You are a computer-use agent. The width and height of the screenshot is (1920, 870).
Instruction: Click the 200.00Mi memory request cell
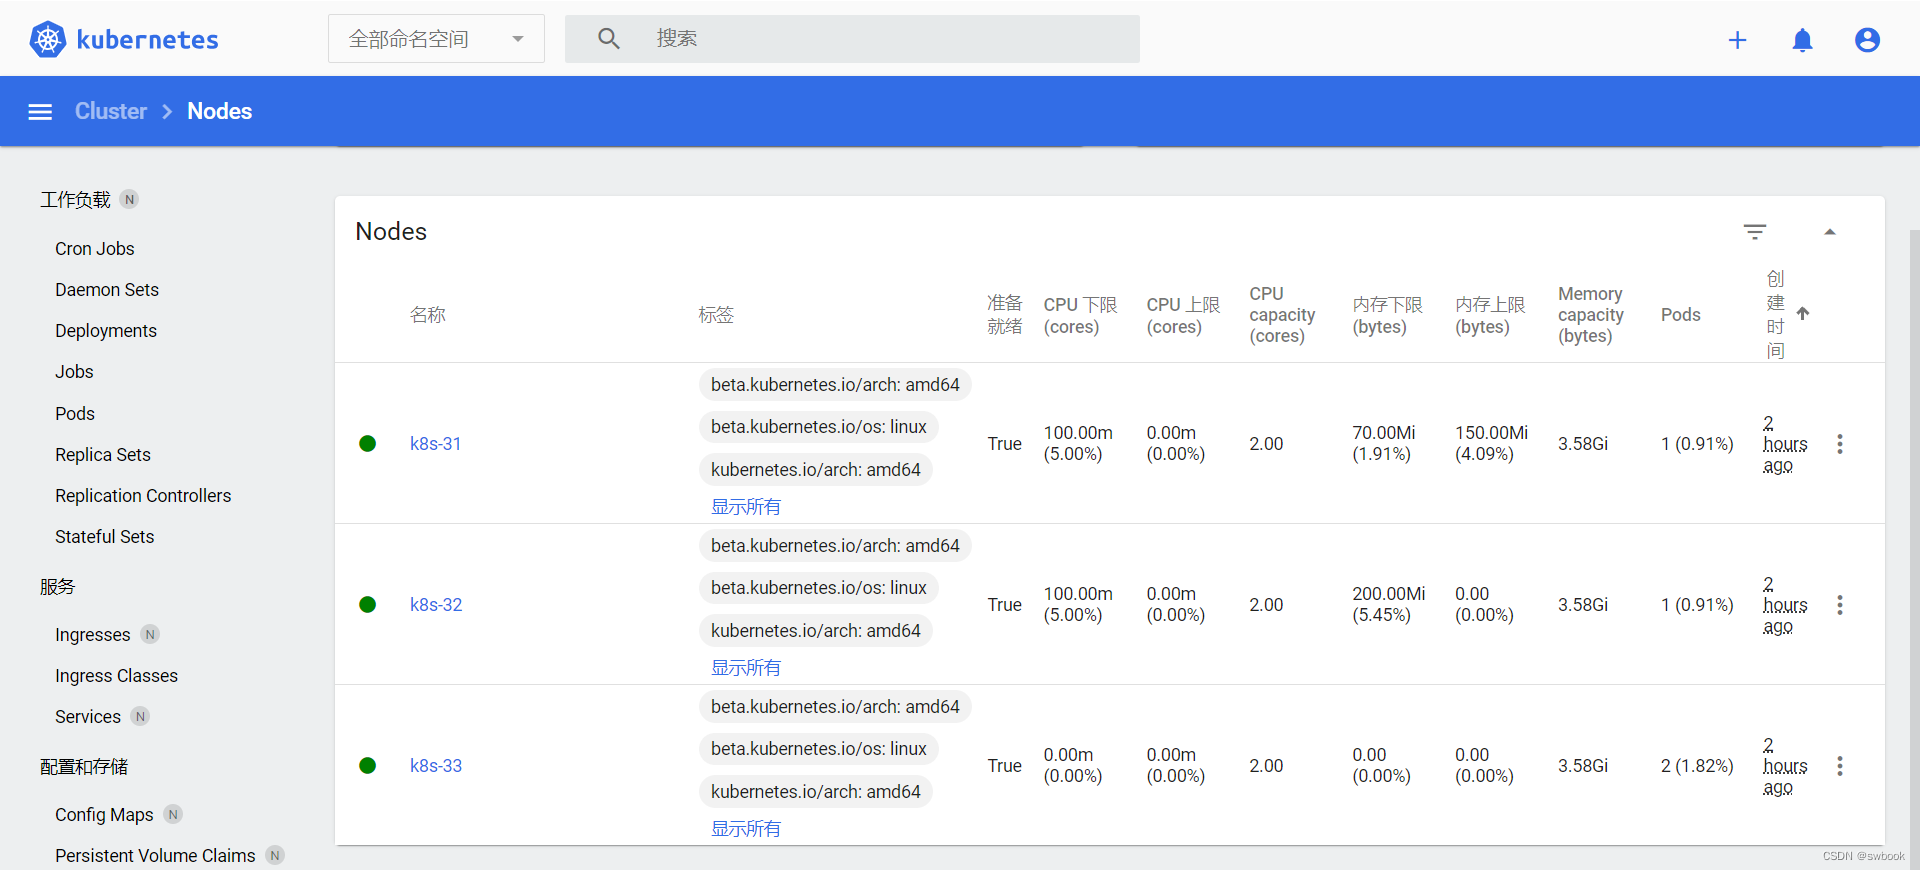coord(1389,605)
